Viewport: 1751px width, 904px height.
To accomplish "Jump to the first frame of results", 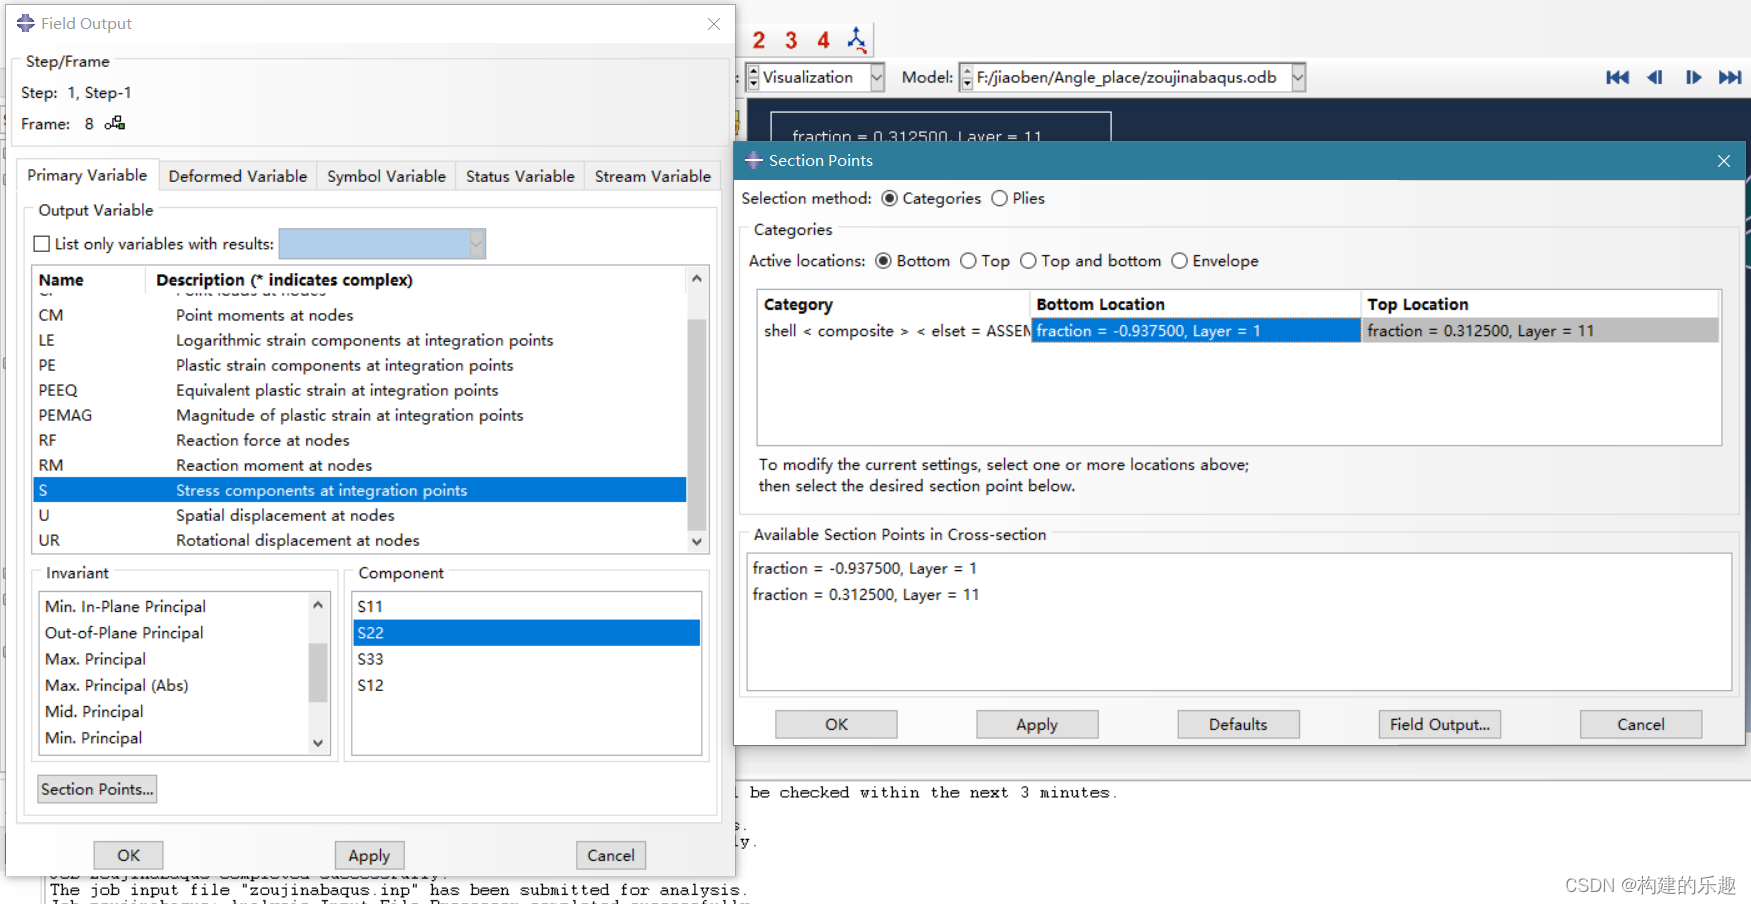I will point(1617,77).
